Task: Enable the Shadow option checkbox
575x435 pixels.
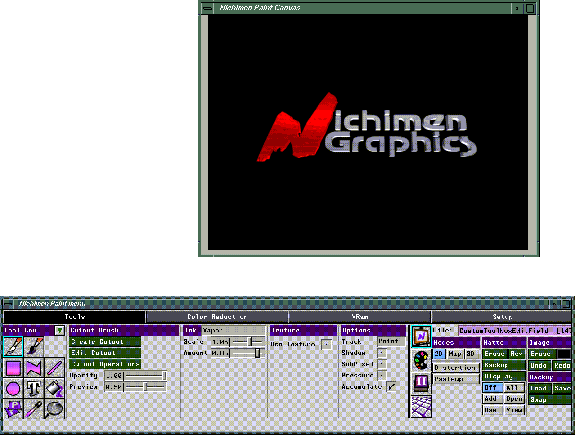Action: point(382,353)
